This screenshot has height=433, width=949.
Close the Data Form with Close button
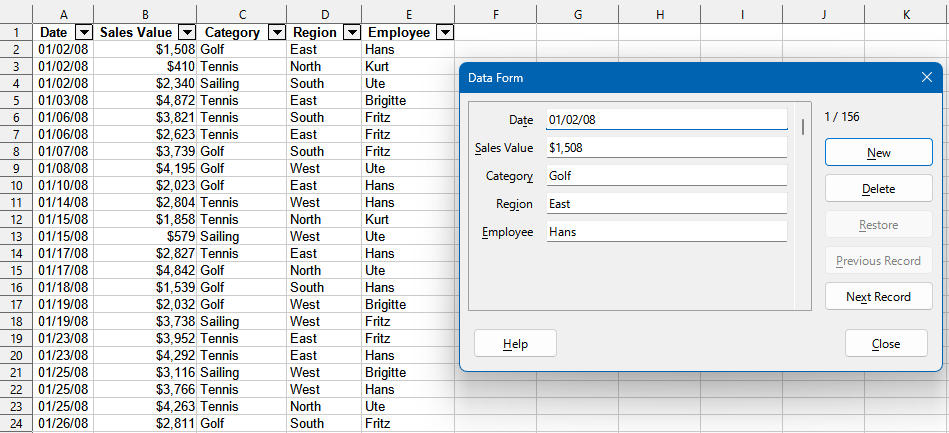pos(886,343)
